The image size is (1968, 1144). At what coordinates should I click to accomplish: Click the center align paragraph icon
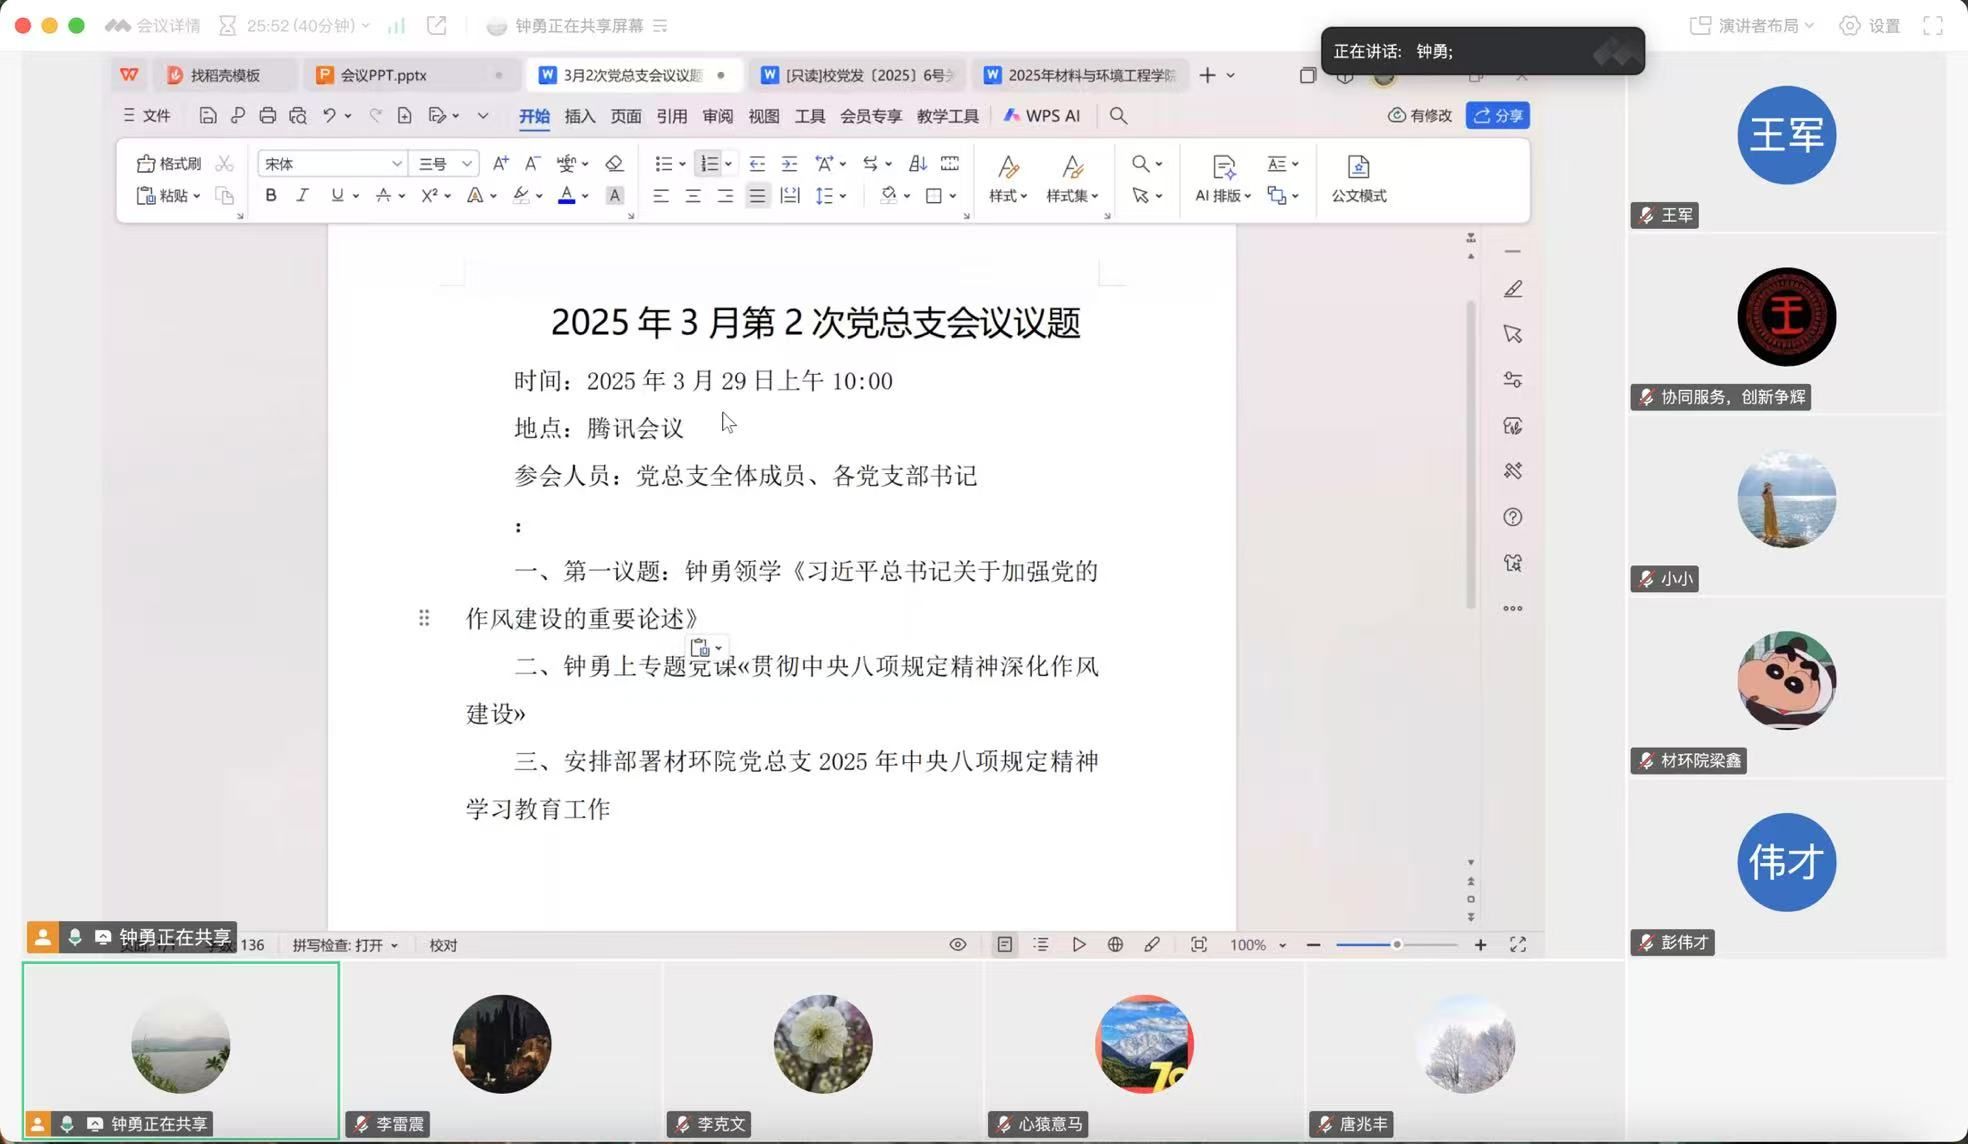[692, 196]
